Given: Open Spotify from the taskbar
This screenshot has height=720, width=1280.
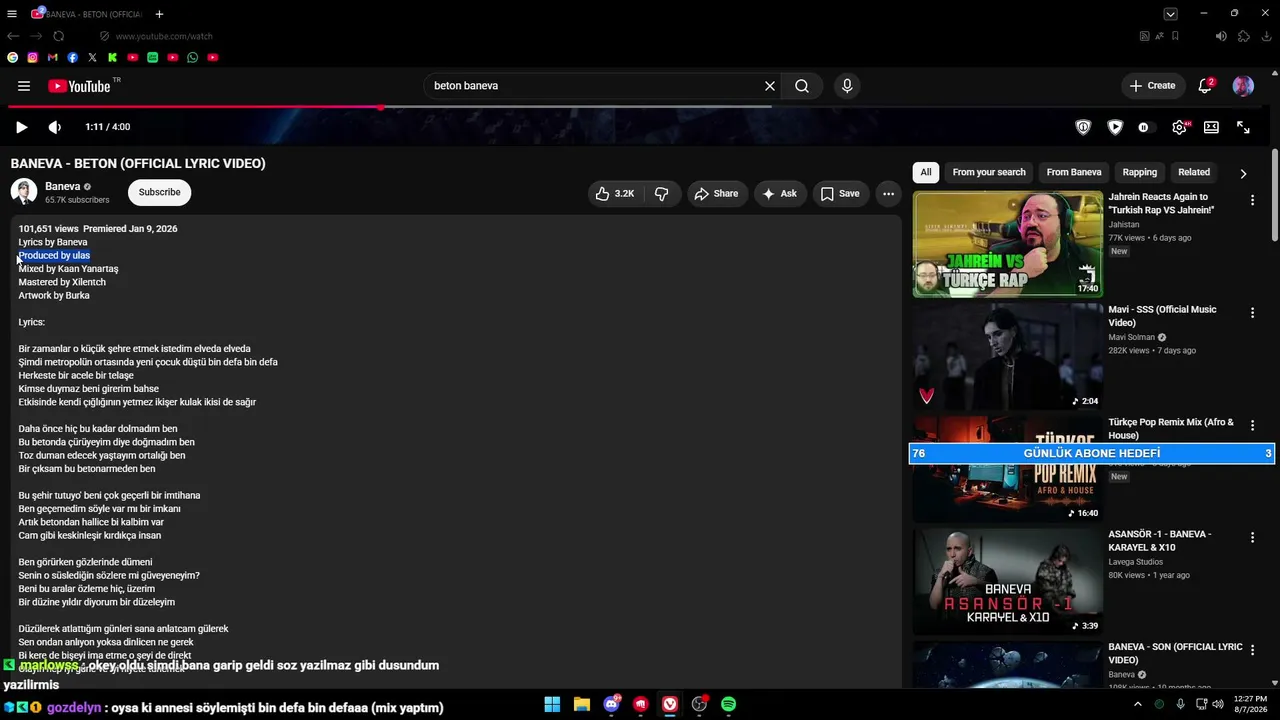Looking at the screenshot, I should point(729,705).
